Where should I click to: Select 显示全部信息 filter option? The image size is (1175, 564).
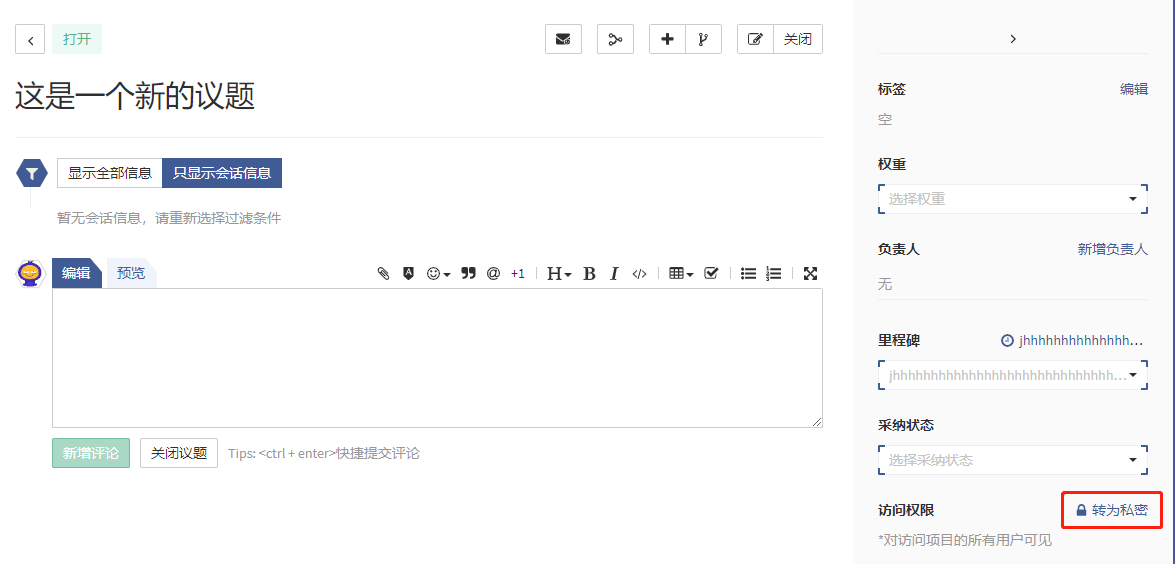109,173
